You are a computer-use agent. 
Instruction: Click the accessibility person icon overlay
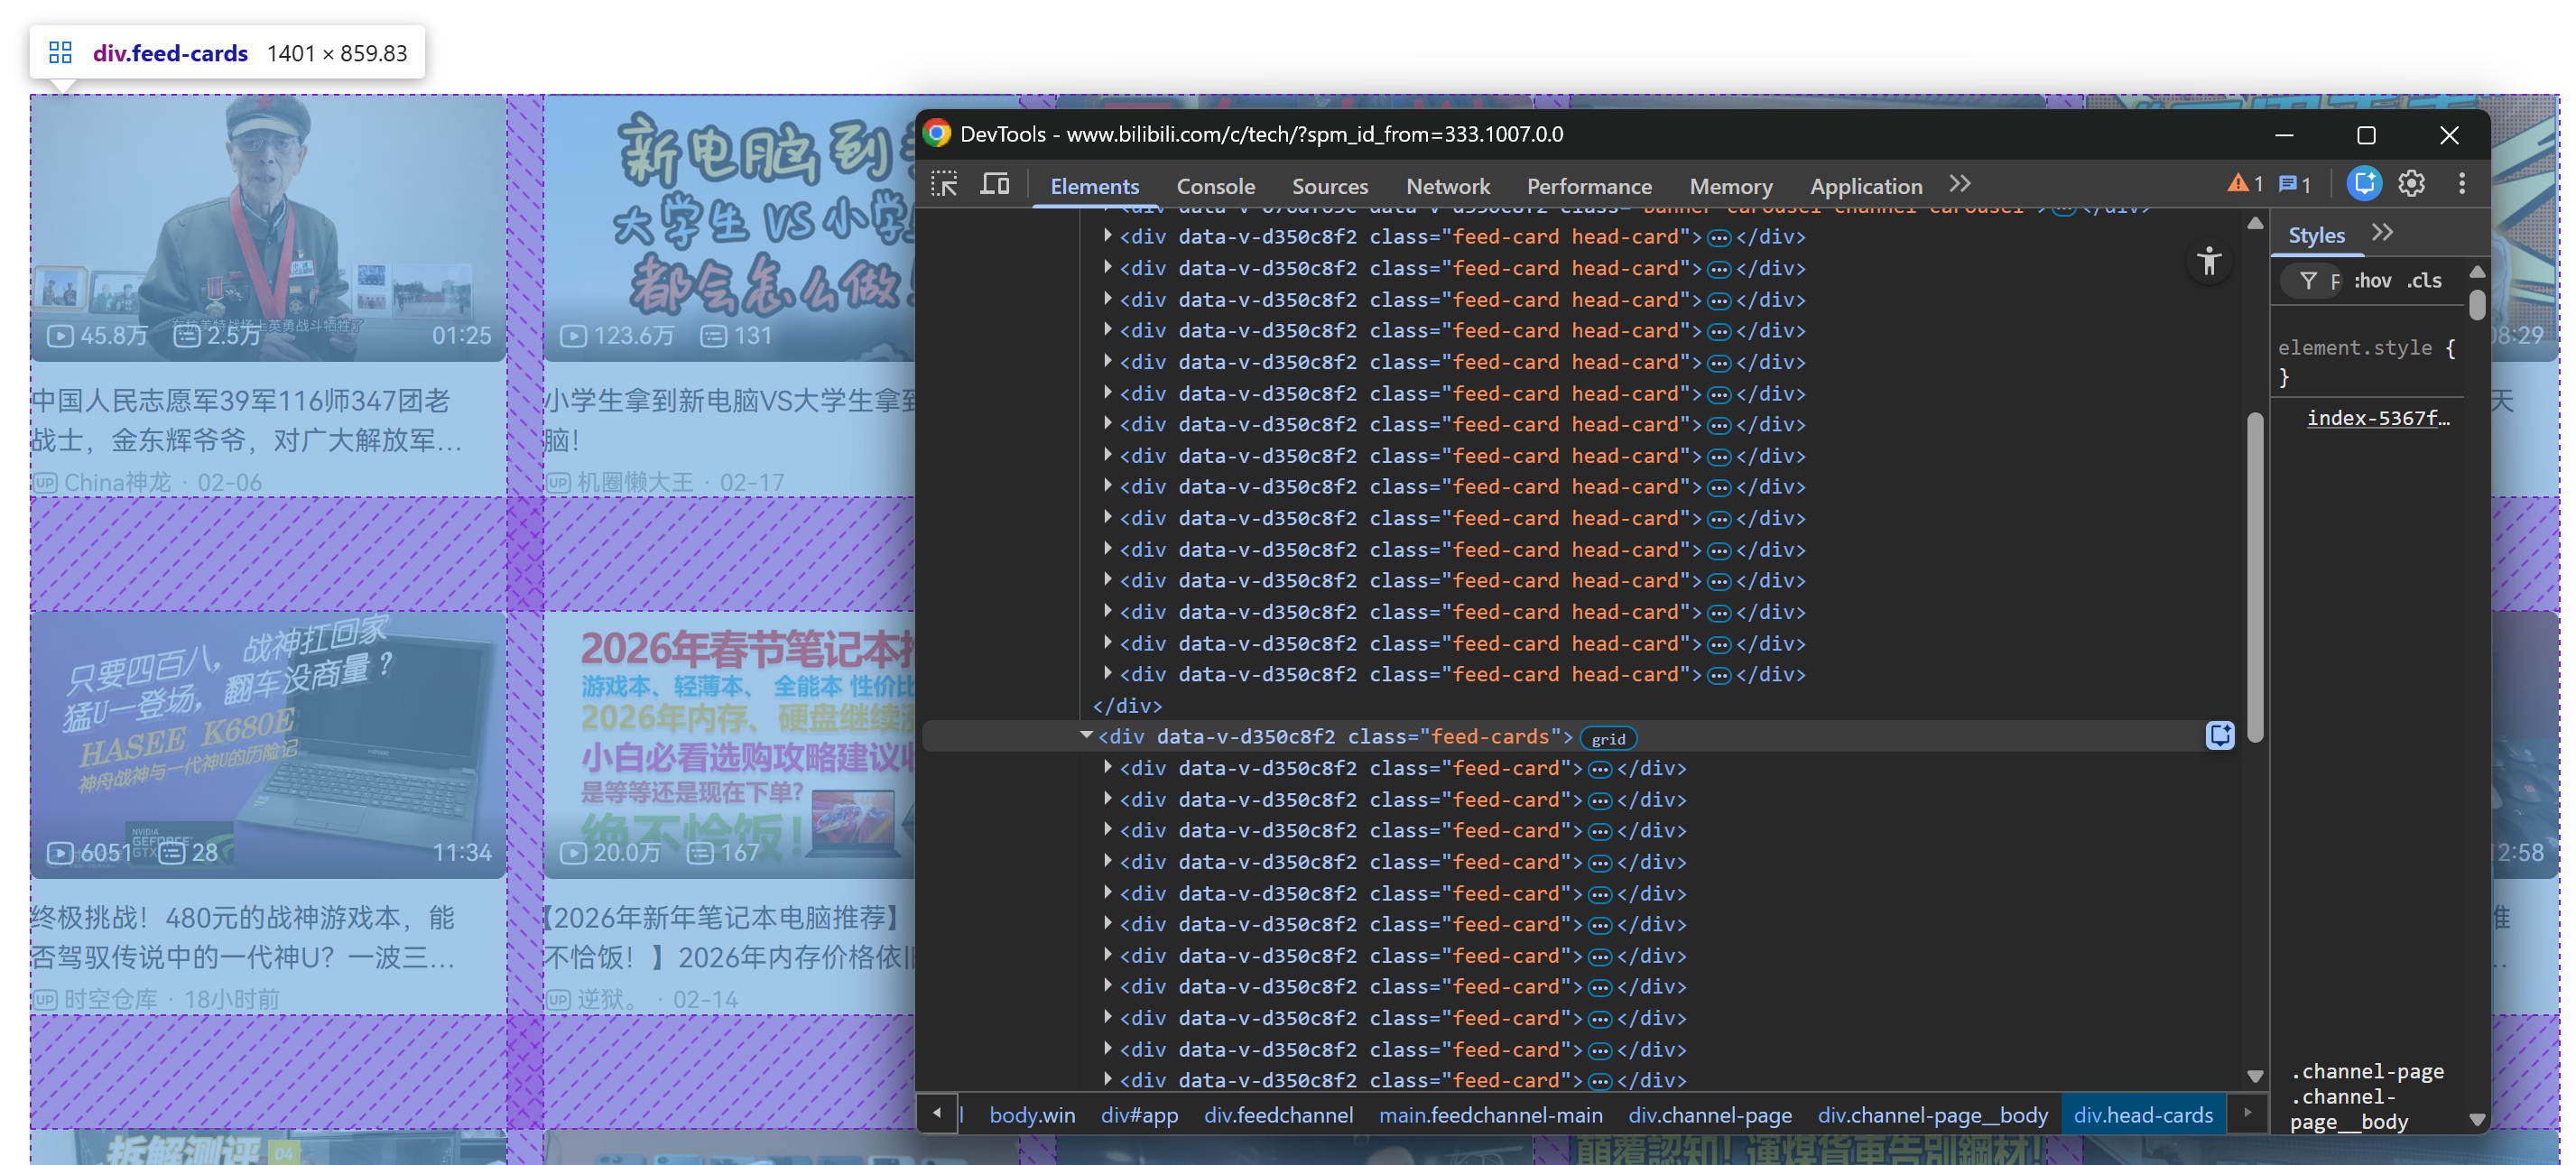(x=2210, y=261)
